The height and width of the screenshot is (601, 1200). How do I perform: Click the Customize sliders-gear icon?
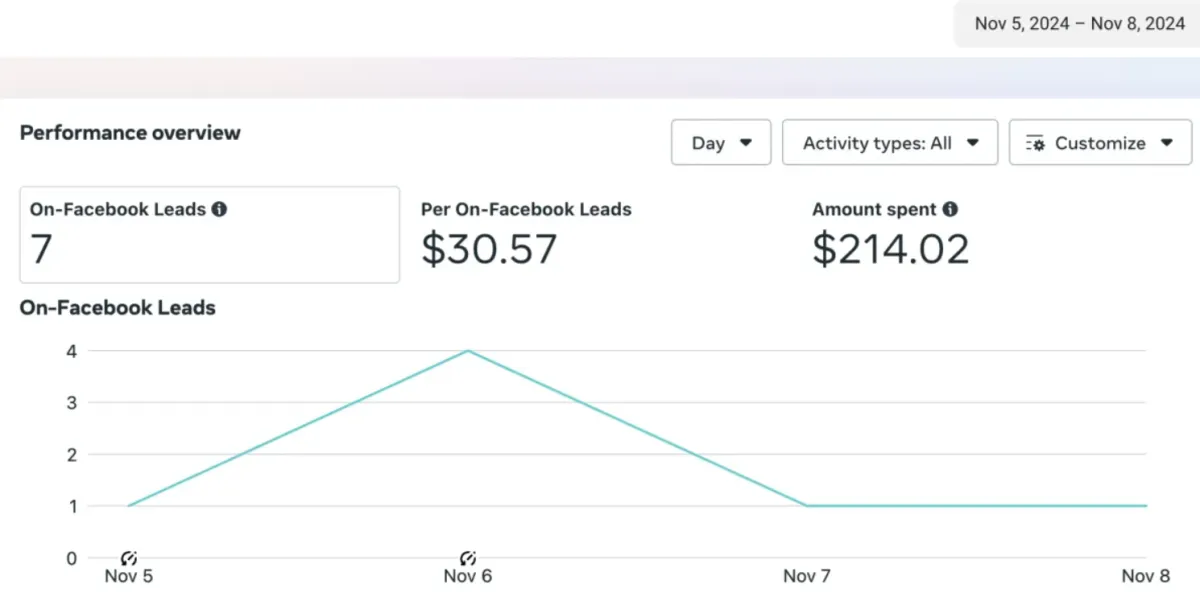click(x=1036, y=144)
